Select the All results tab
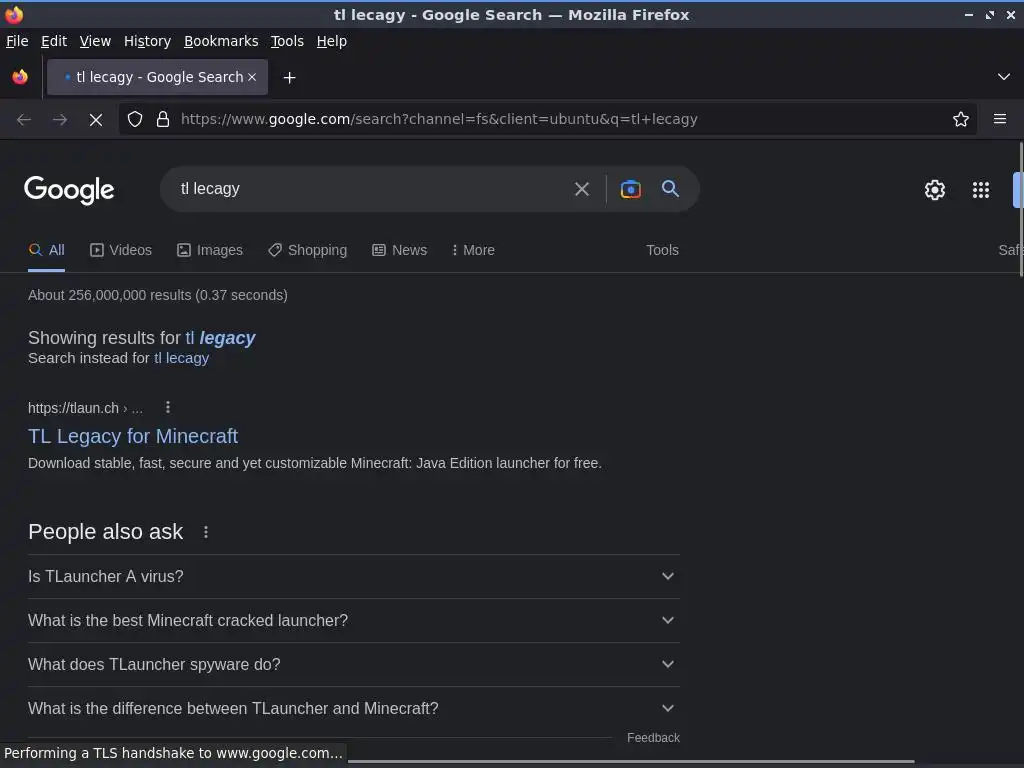1024x768 pixels. click(46, 250)
